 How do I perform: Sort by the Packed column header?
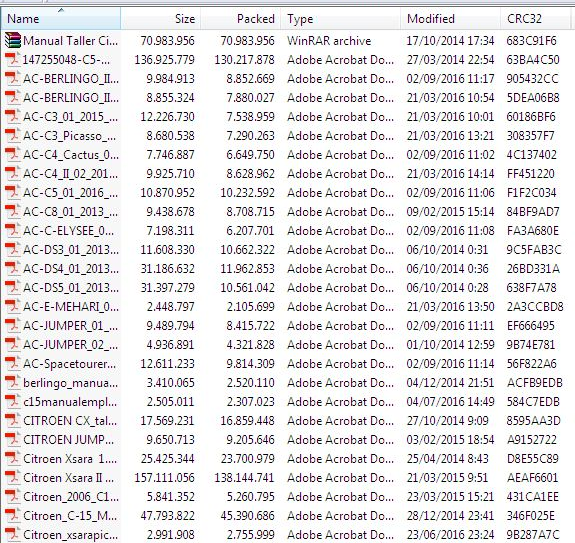[x=241, y=18]
